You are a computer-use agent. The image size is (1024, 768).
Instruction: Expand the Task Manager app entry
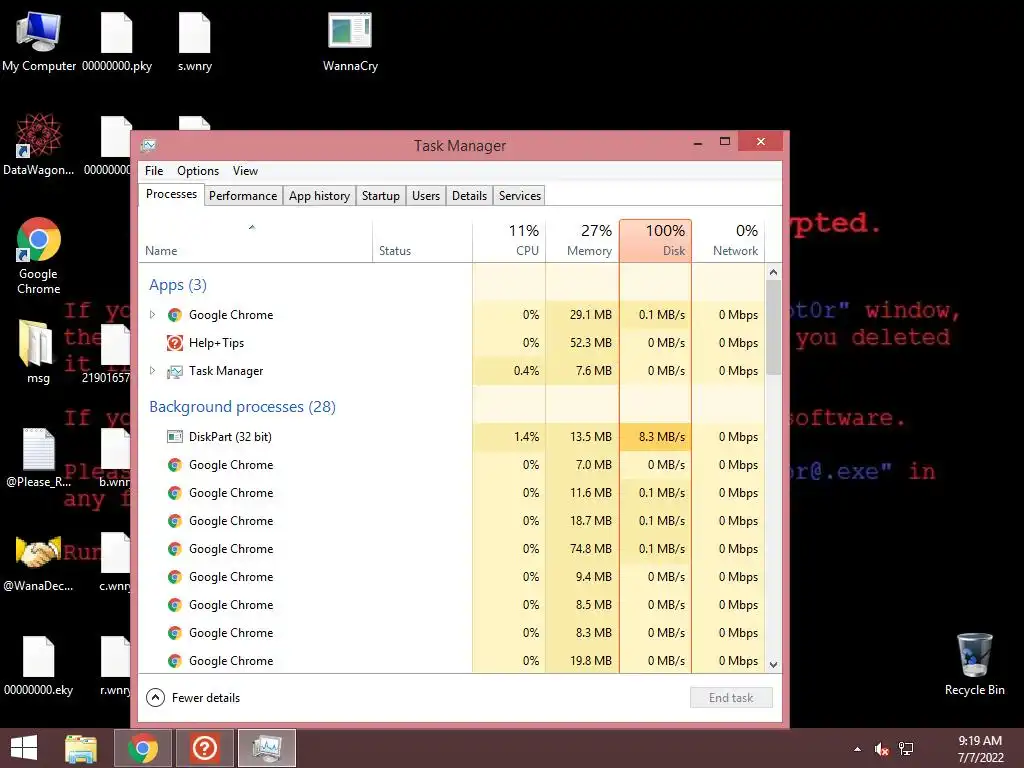pos(152,371)
